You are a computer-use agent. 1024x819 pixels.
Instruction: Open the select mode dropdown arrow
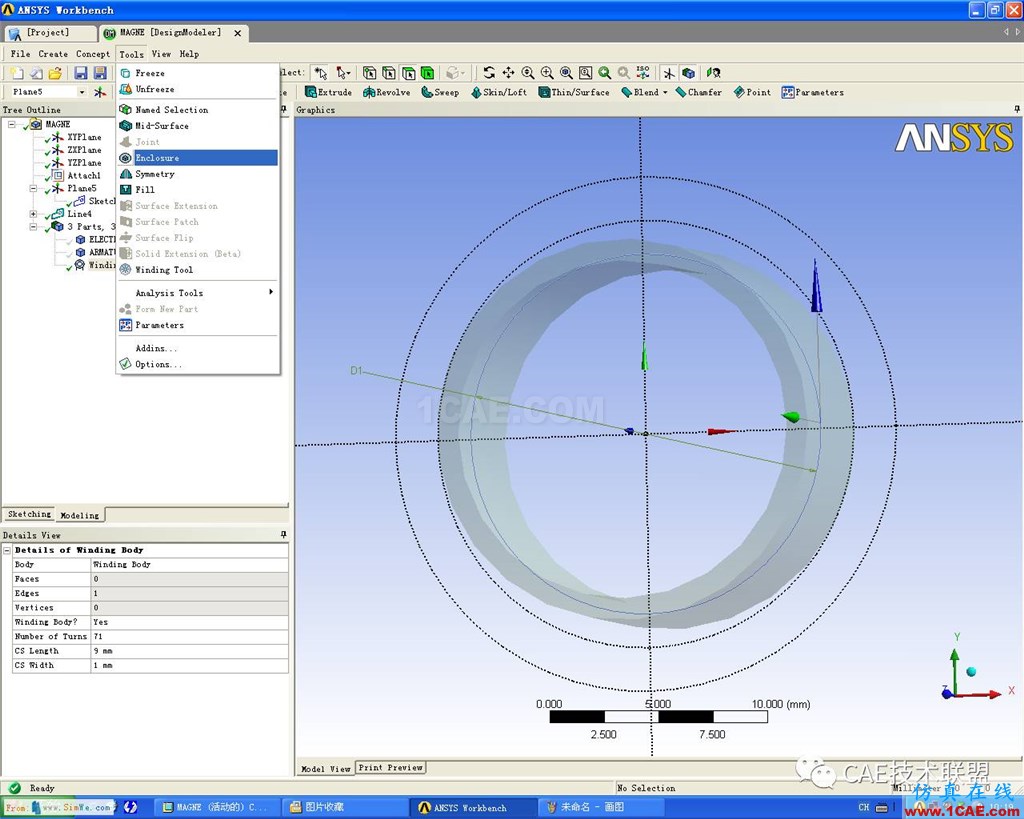click(349, 72)
